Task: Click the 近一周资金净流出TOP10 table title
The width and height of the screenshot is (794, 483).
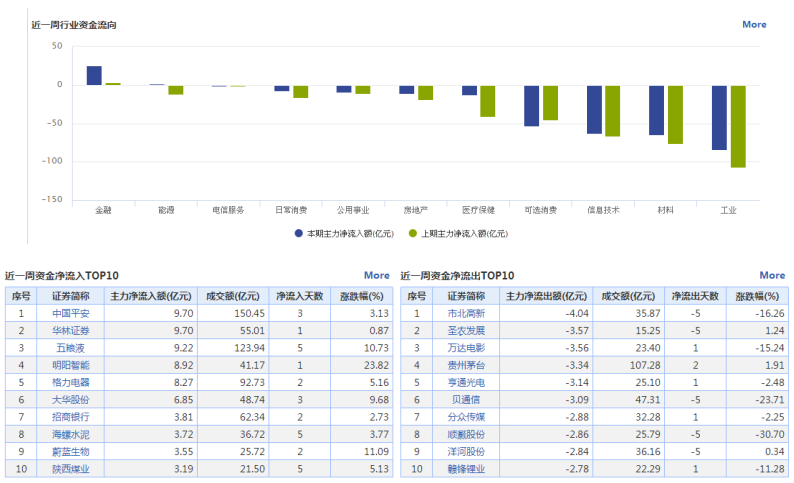Action: click(457, 275)
